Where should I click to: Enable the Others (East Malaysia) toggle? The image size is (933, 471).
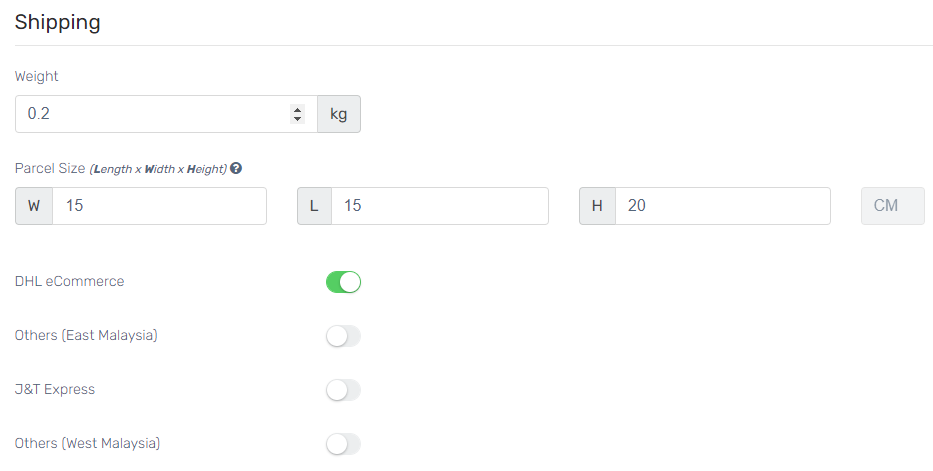pos(343,336)
